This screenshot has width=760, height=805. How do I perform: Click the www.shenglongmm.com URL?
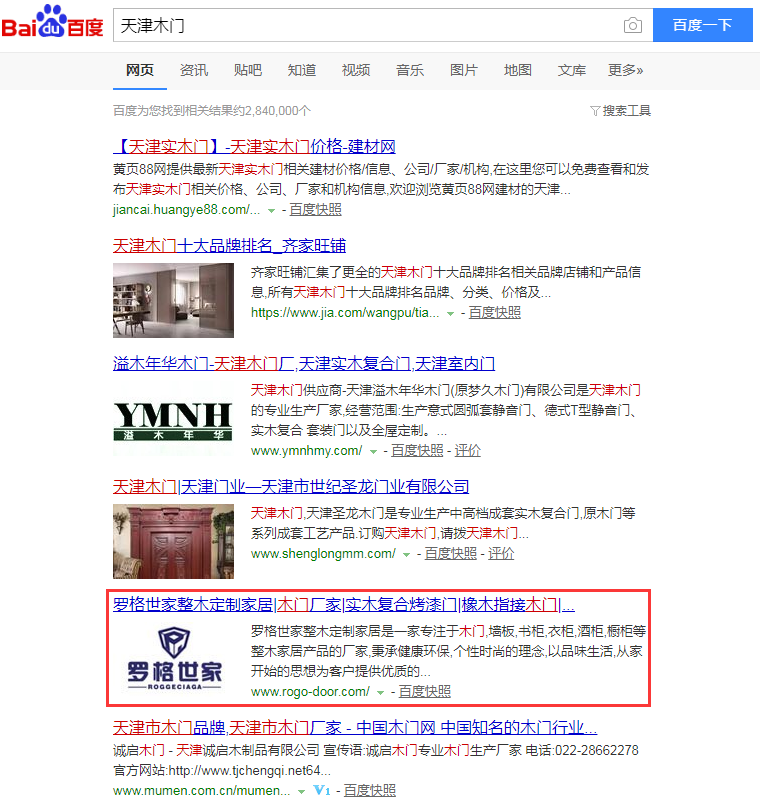[x=324, y=554]
